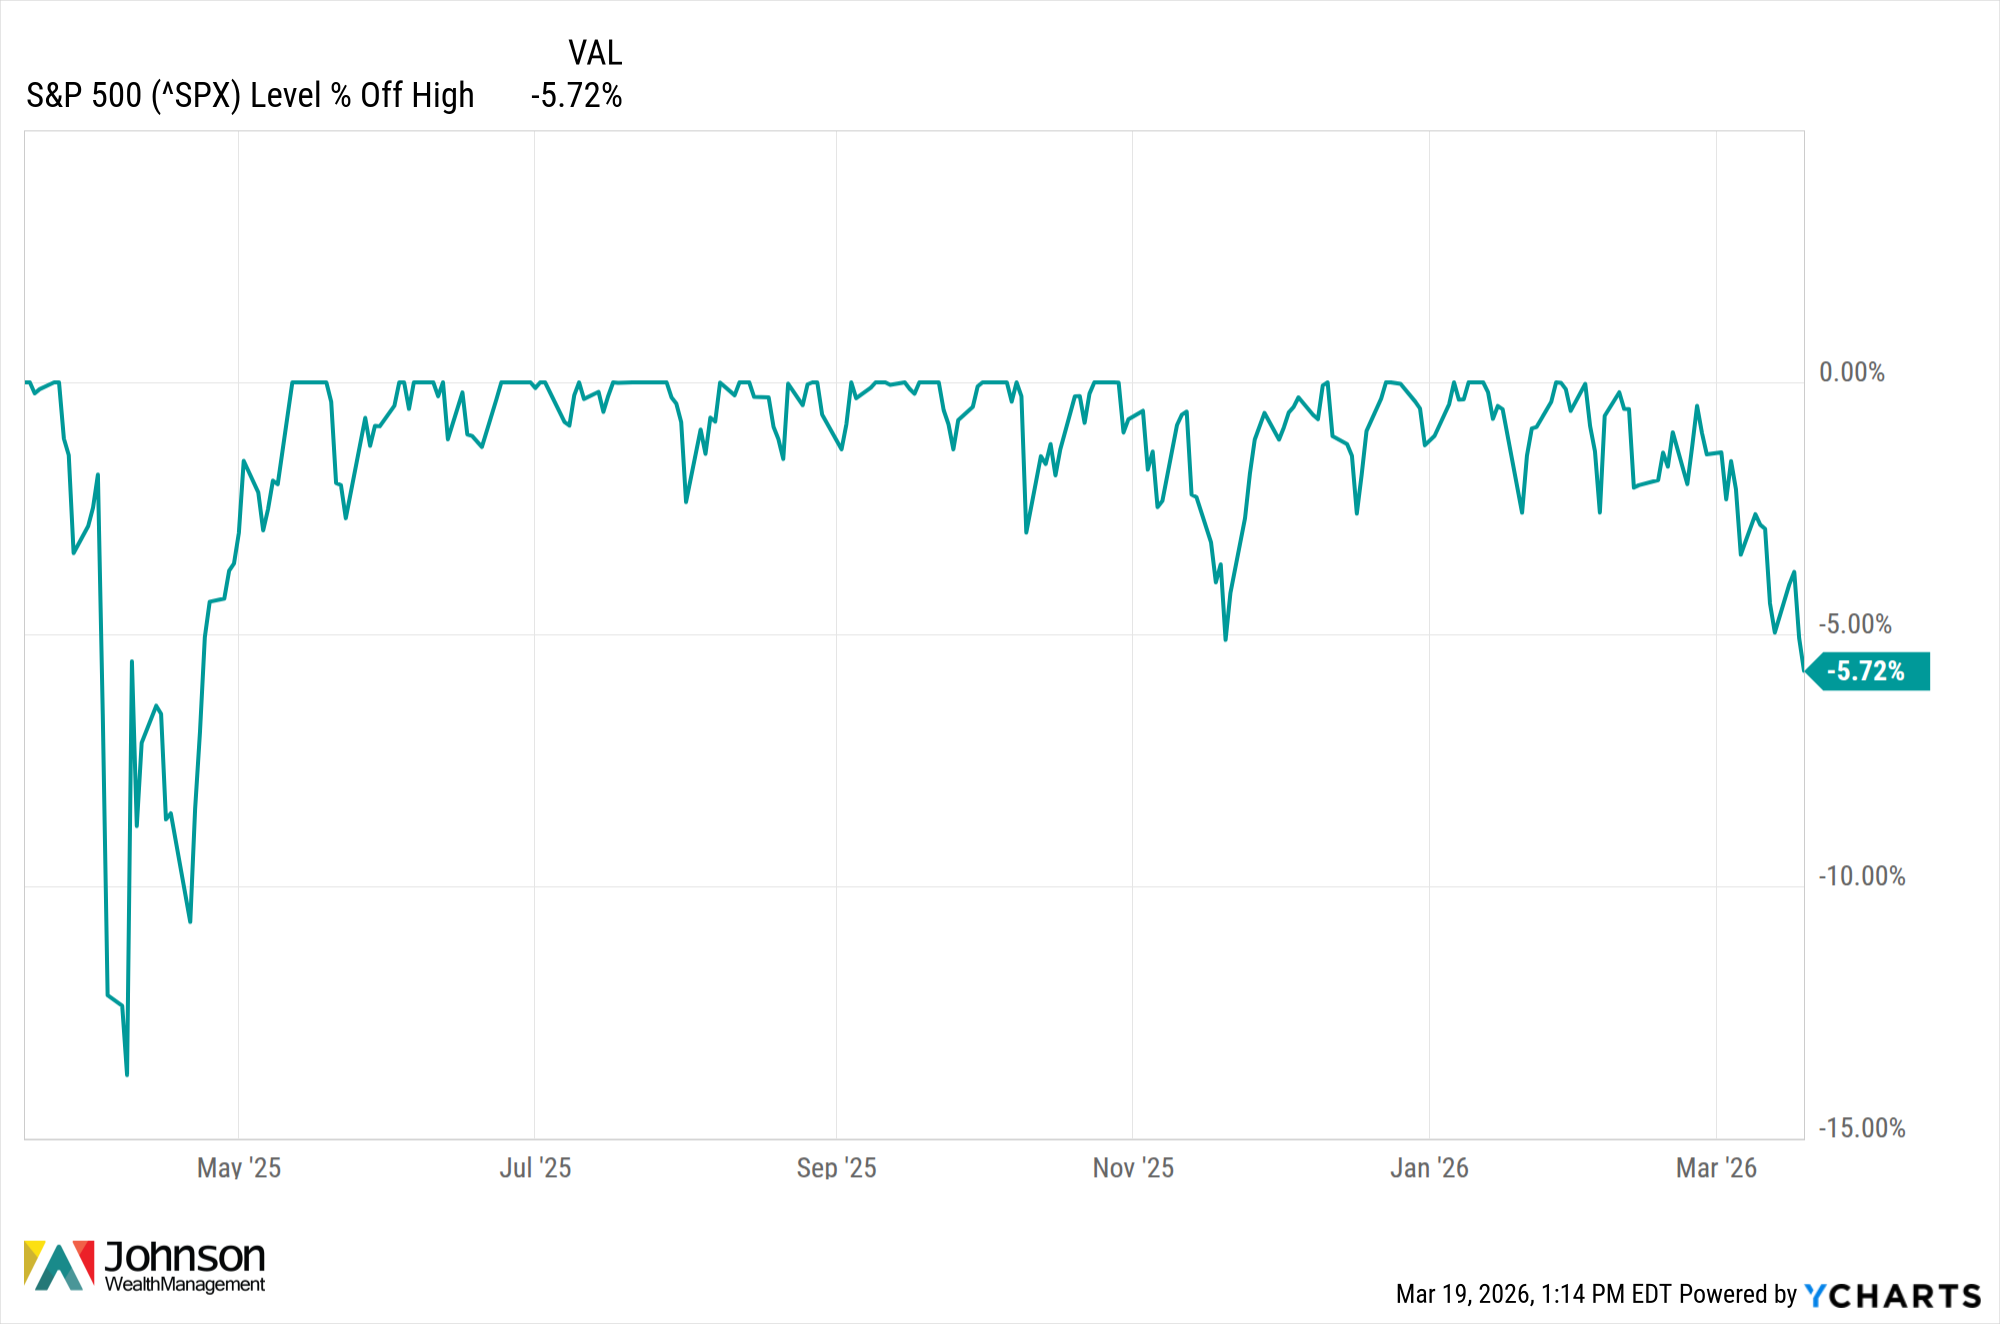Click the -5.00% y-axis label
Viewport: 2000px width, 1324px height.
1855,625
